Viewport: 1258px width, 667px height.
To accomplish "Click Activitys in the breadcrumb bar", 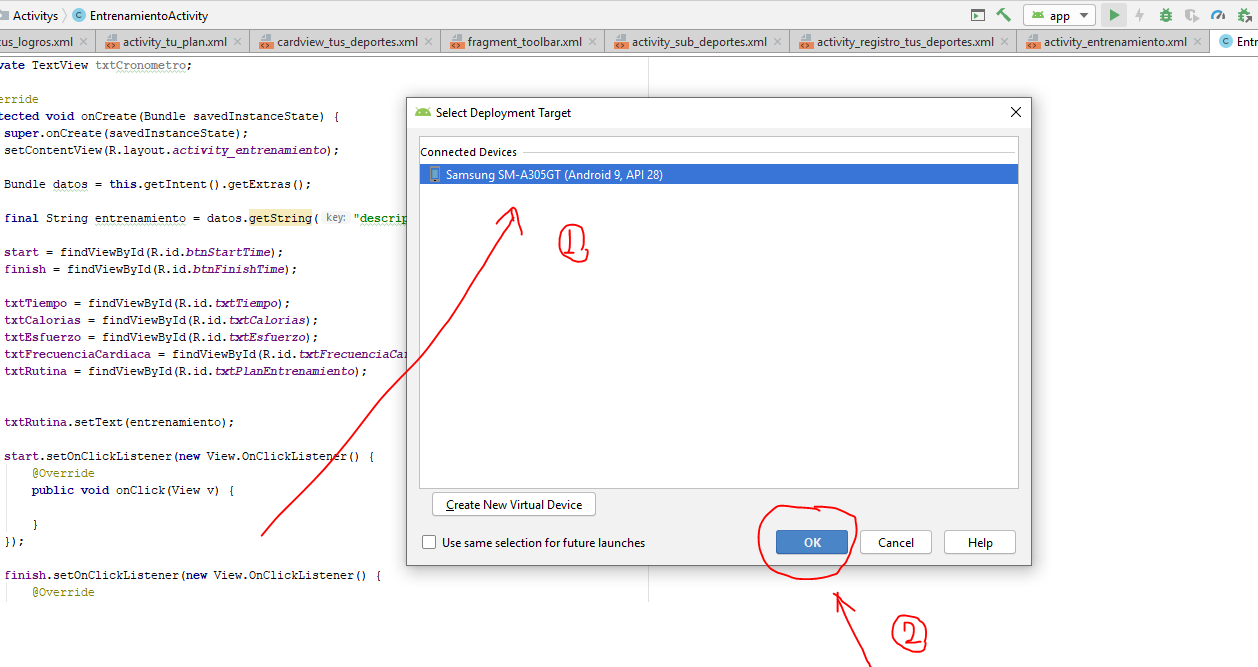I will (x=35, y=15).
